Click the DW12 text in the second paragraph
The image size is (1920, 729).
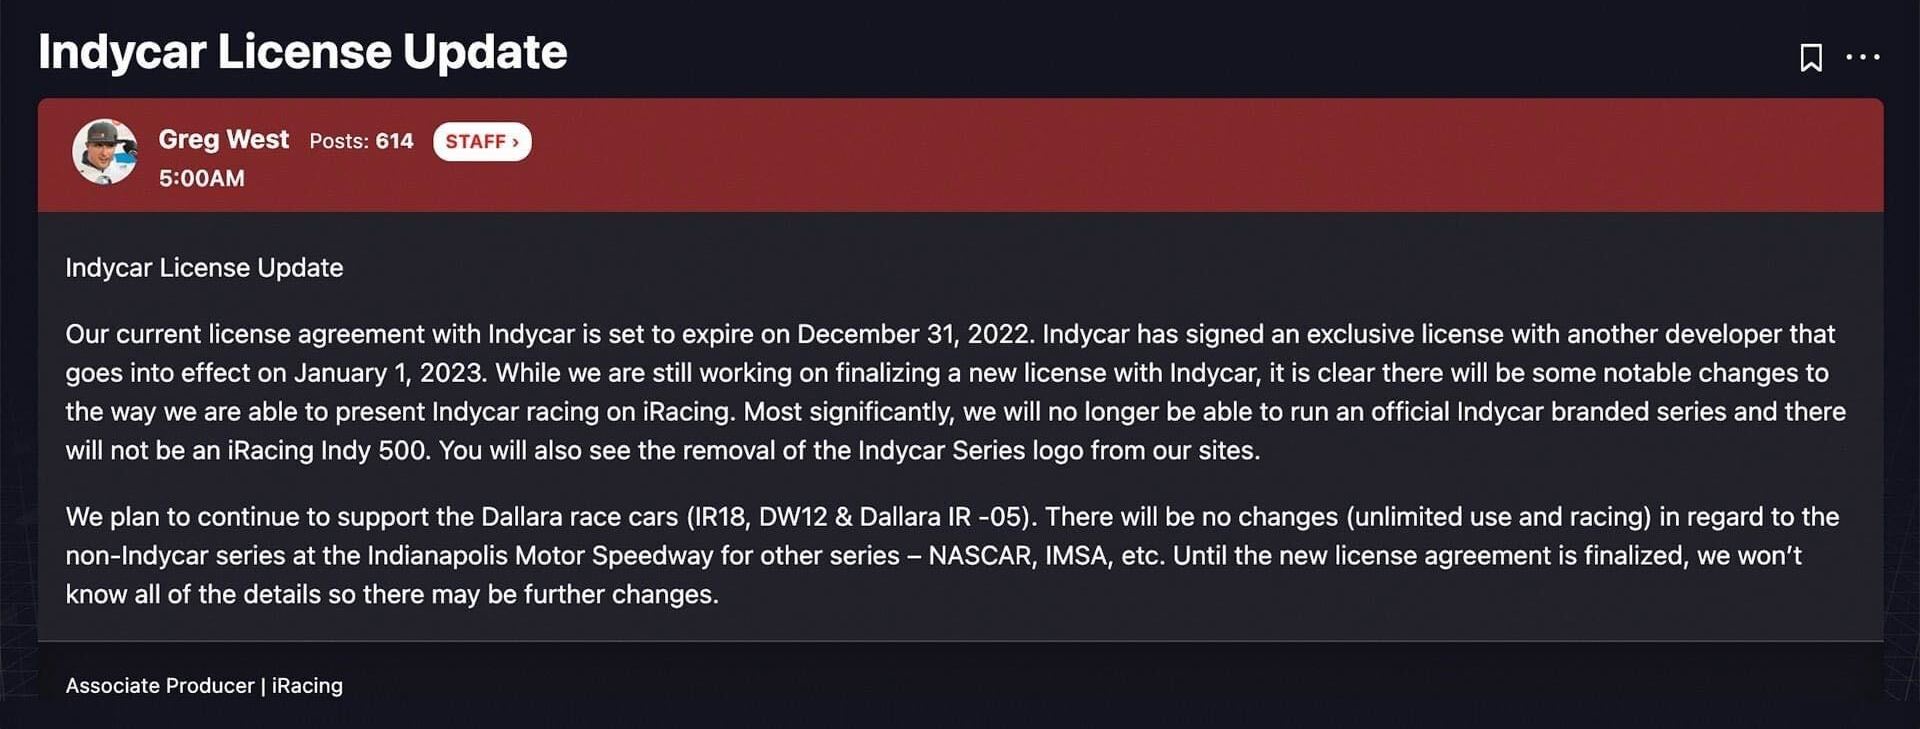coord(792,517)
